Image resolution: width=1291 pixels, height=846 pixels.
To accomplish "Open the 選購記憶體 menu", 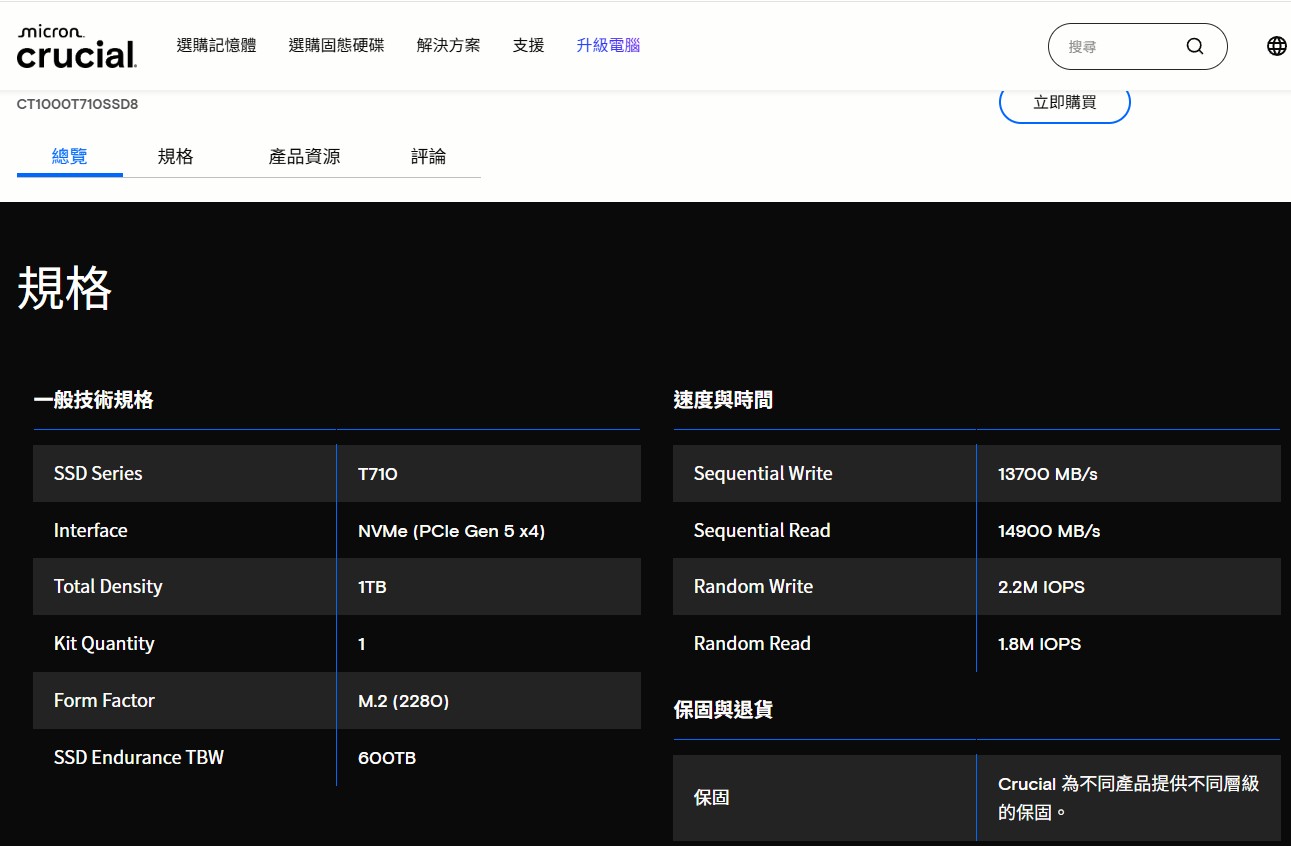I will tap(216, 45).
